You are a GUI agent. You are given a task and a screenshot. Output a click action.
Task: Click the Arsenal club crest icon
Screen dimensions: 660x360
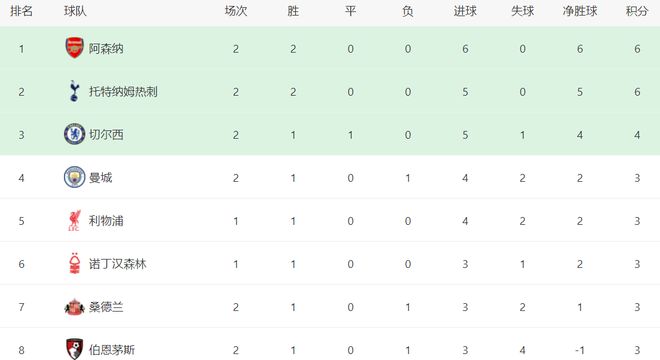(x=75, y=48)
